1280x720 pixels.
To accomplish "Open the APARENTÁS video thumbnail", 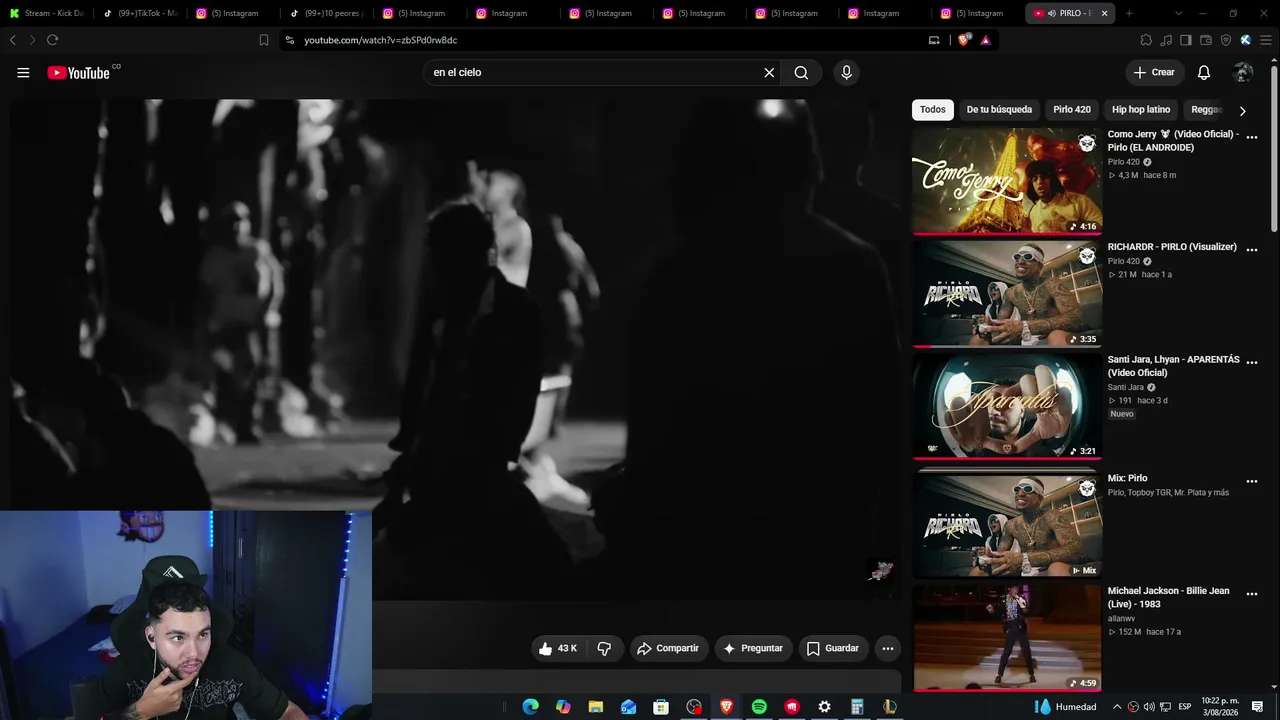I will [x=1007, y=406].
